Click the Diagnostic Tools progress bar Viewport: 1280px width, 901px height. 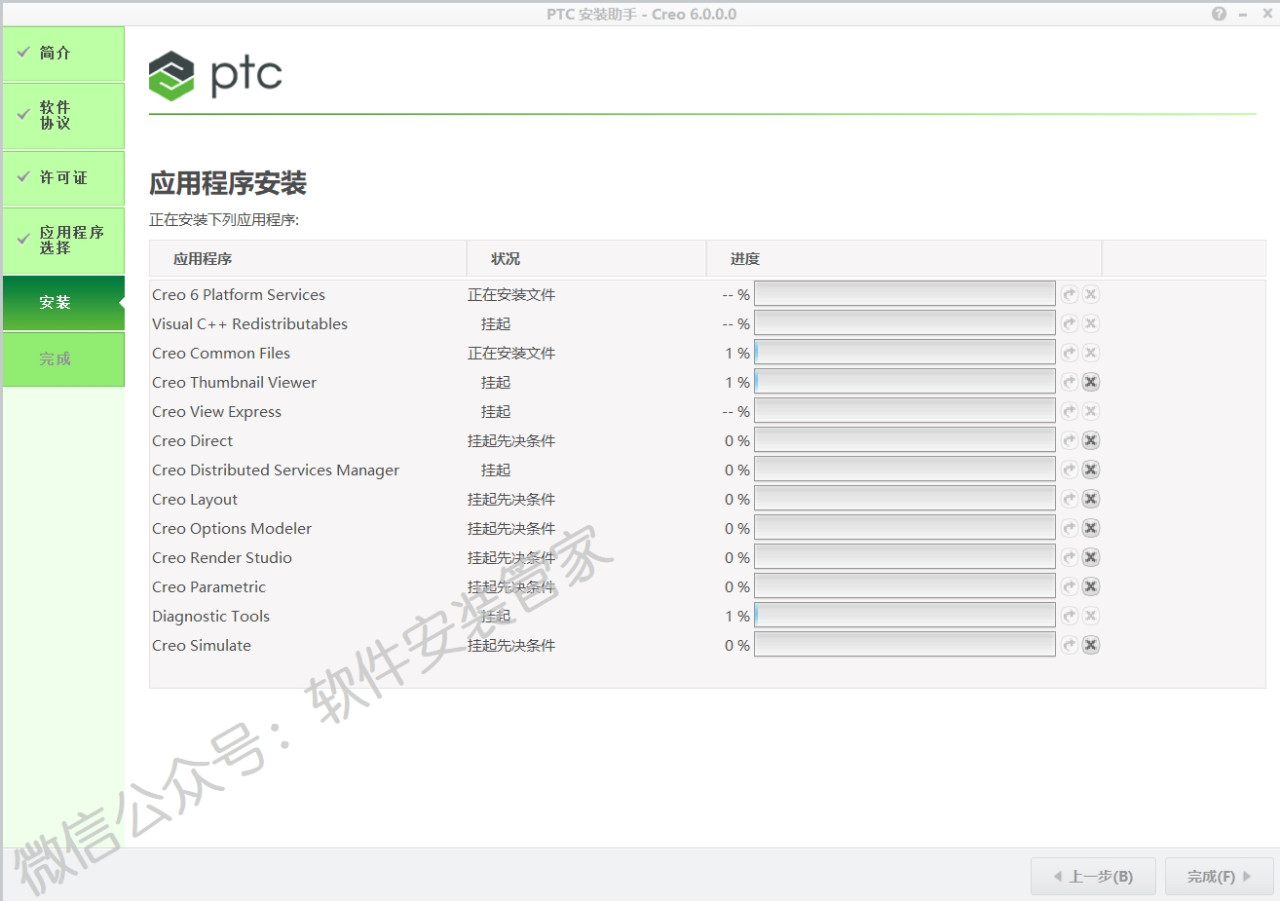(905, 616)
